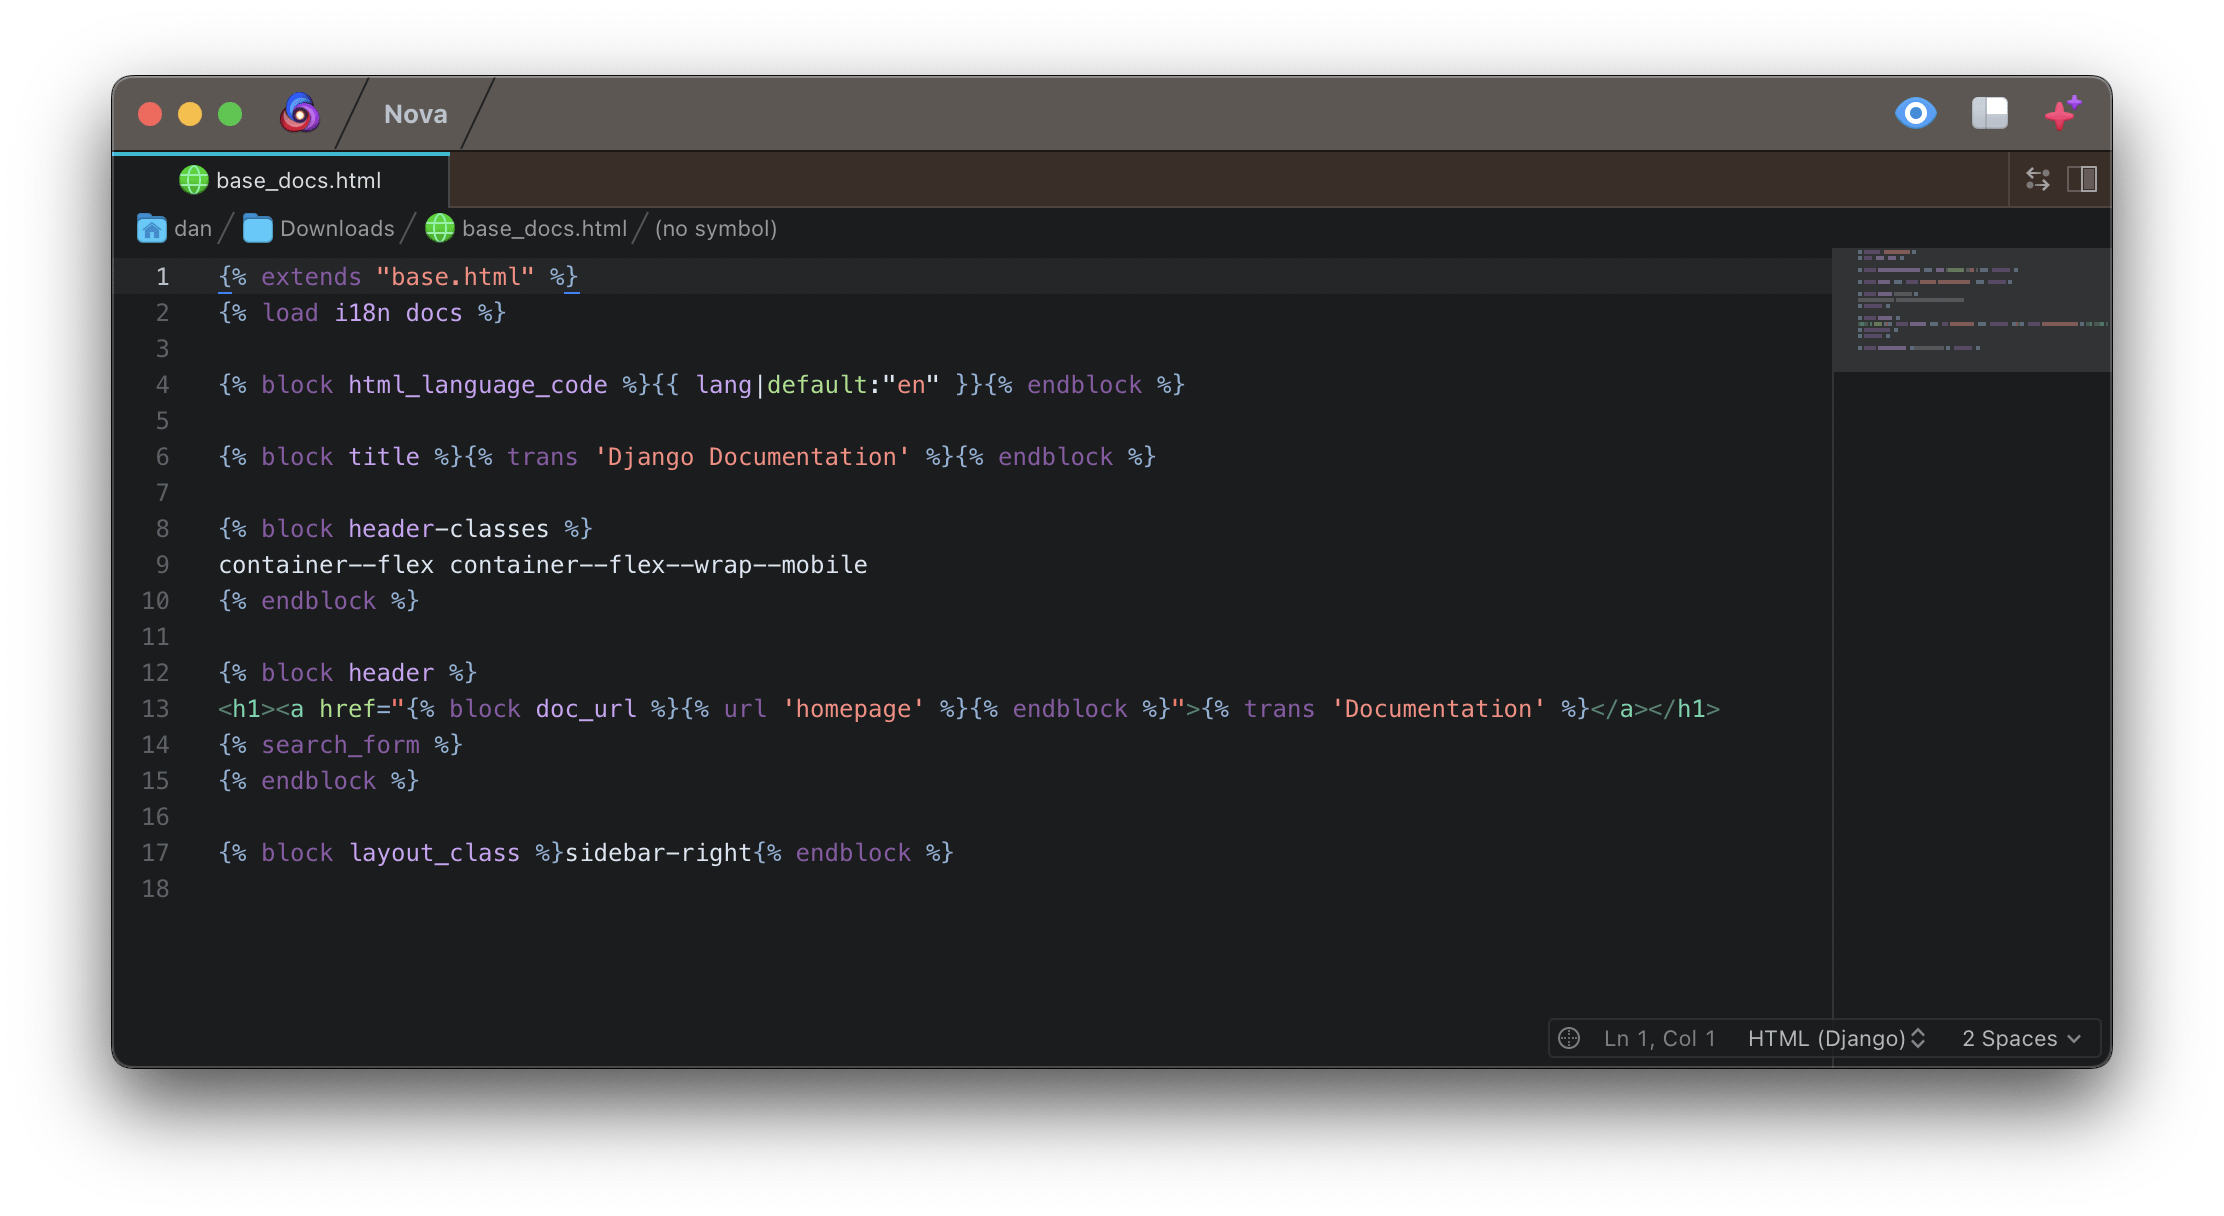Click the Downloads folder icon in path bar
Image resolution: width=2224 pixels, height=1216 pixels.
[x=258, y=228]
